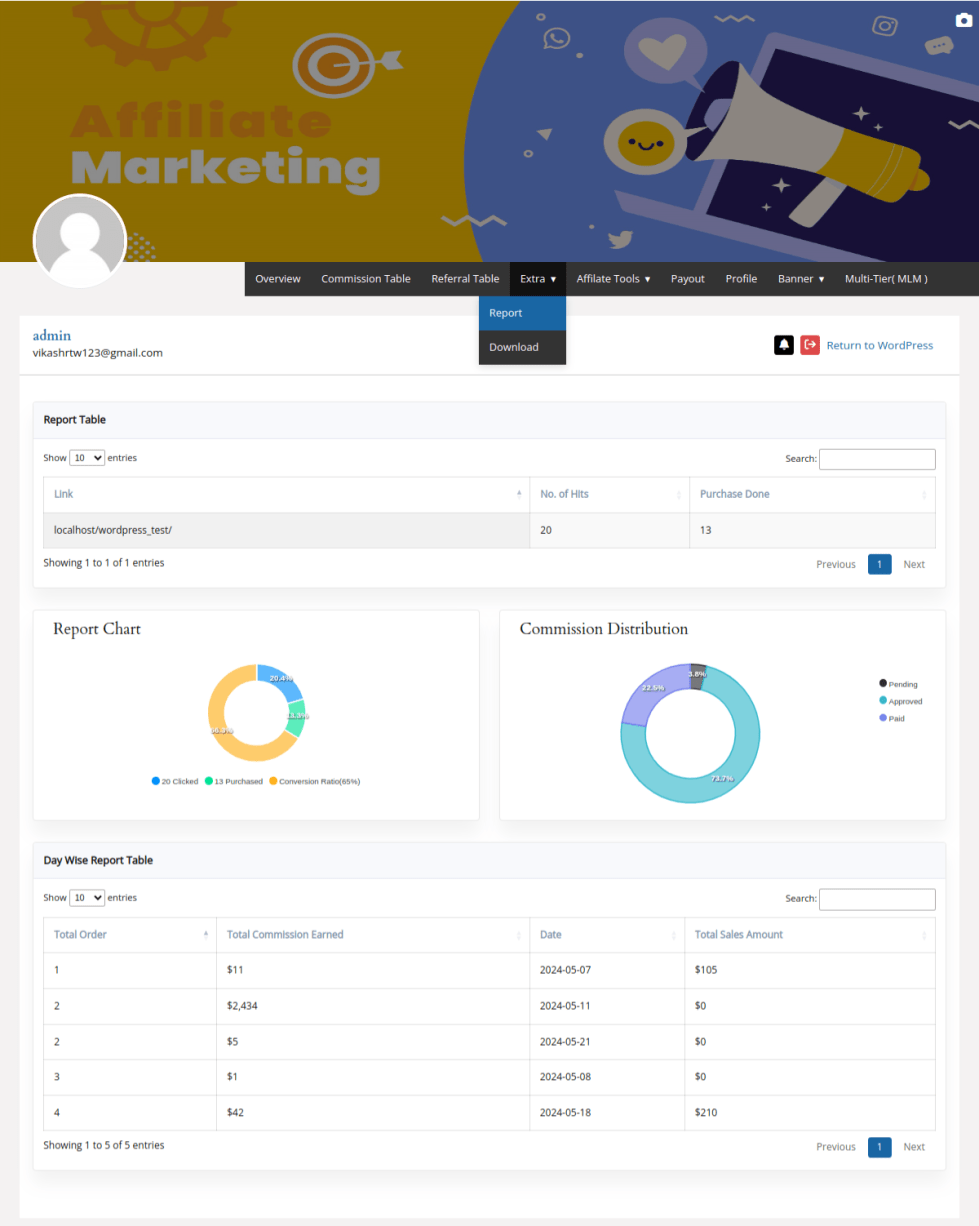This screenshot has width=979, height=1226.
Task: Sort by Purchase Done column
Action: click(x=812, y=494)
